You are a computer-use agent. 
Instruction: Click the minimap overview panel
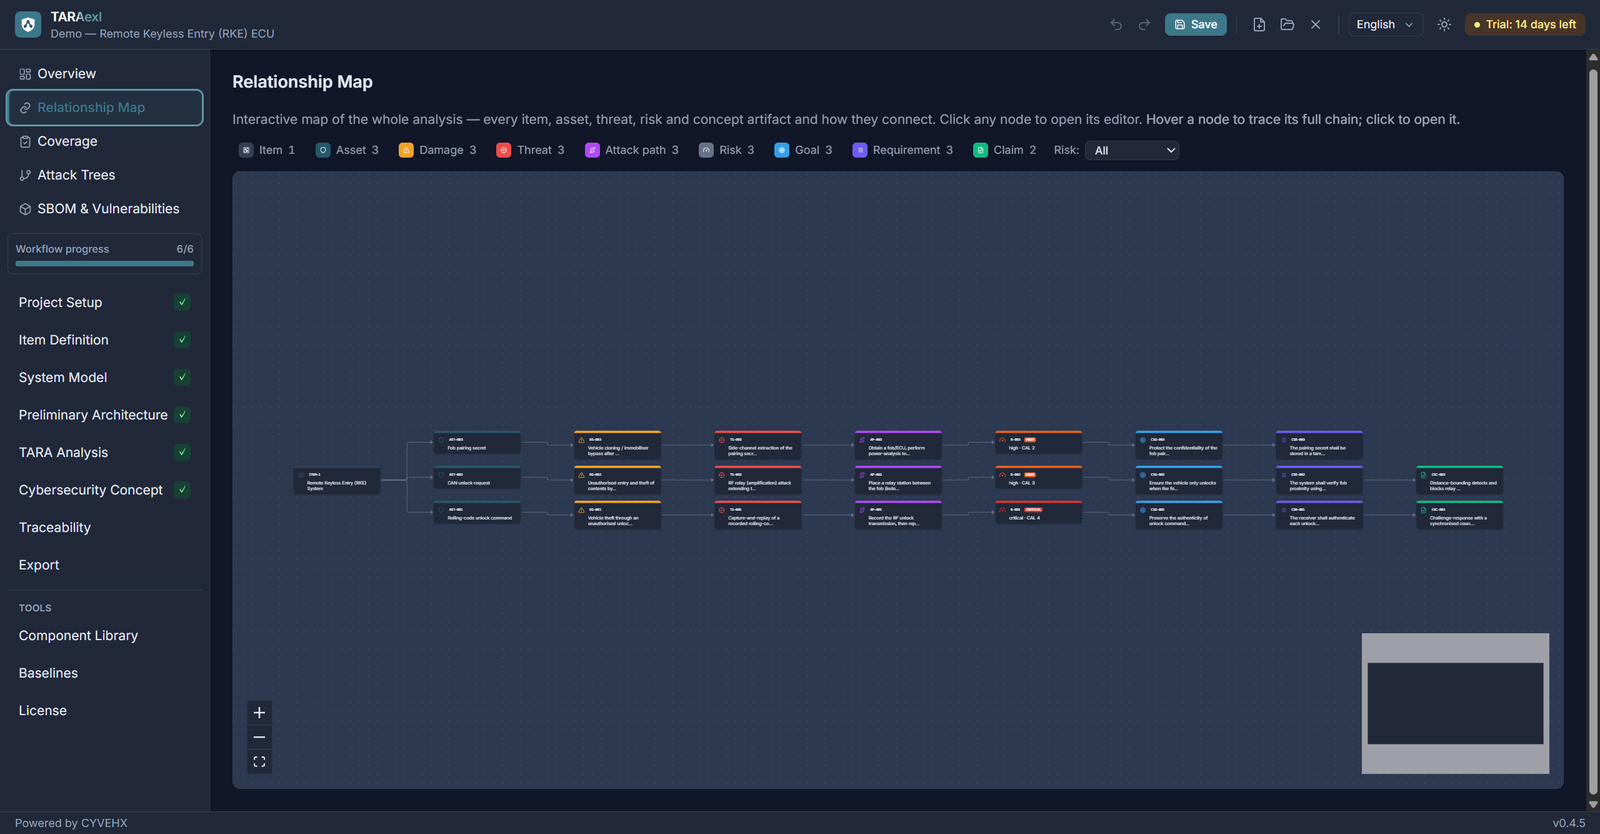(1455, 703)
